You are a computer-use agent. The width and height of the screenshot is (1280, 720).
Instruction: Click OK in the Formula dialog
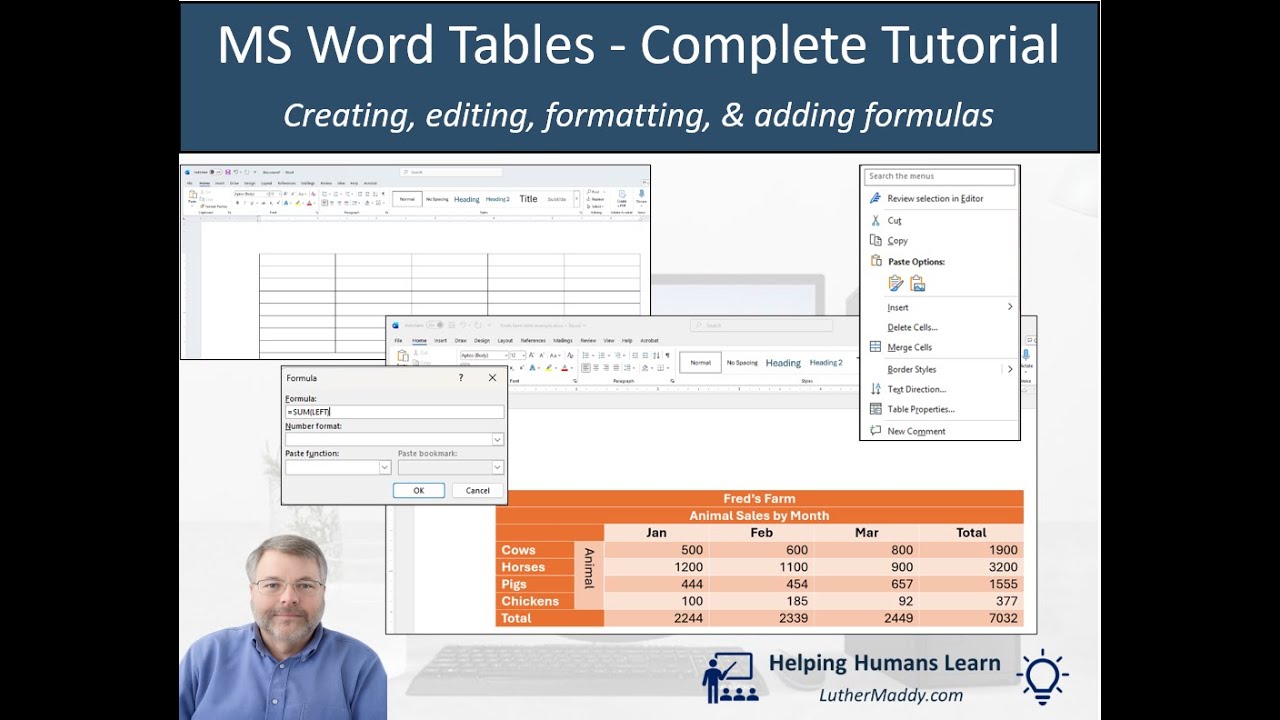click(418, 490)
